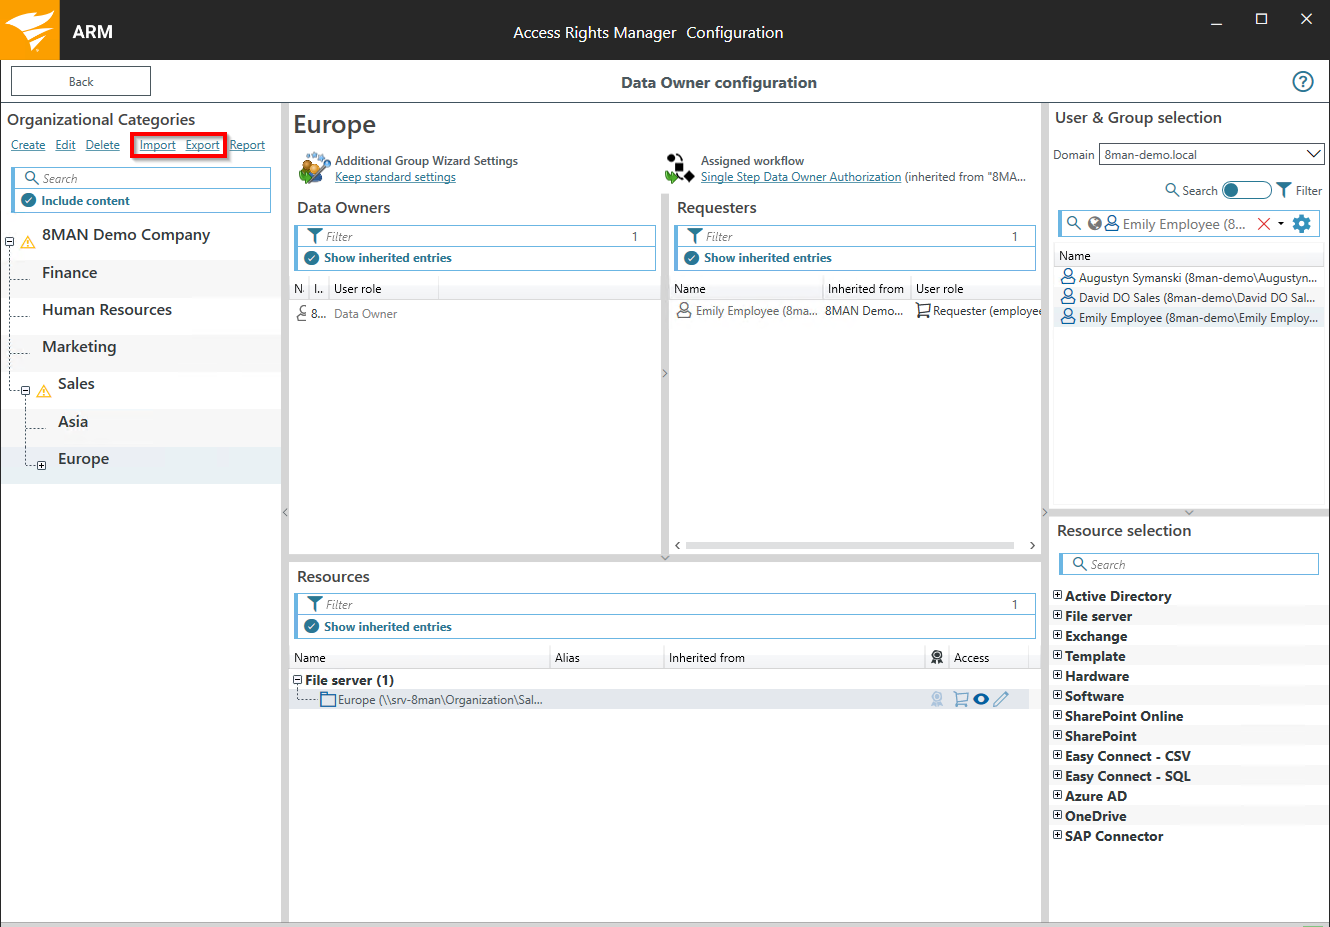
Task: Toggle the Search/Filter switch in user selection
Action: click(x=1246, y=190)
